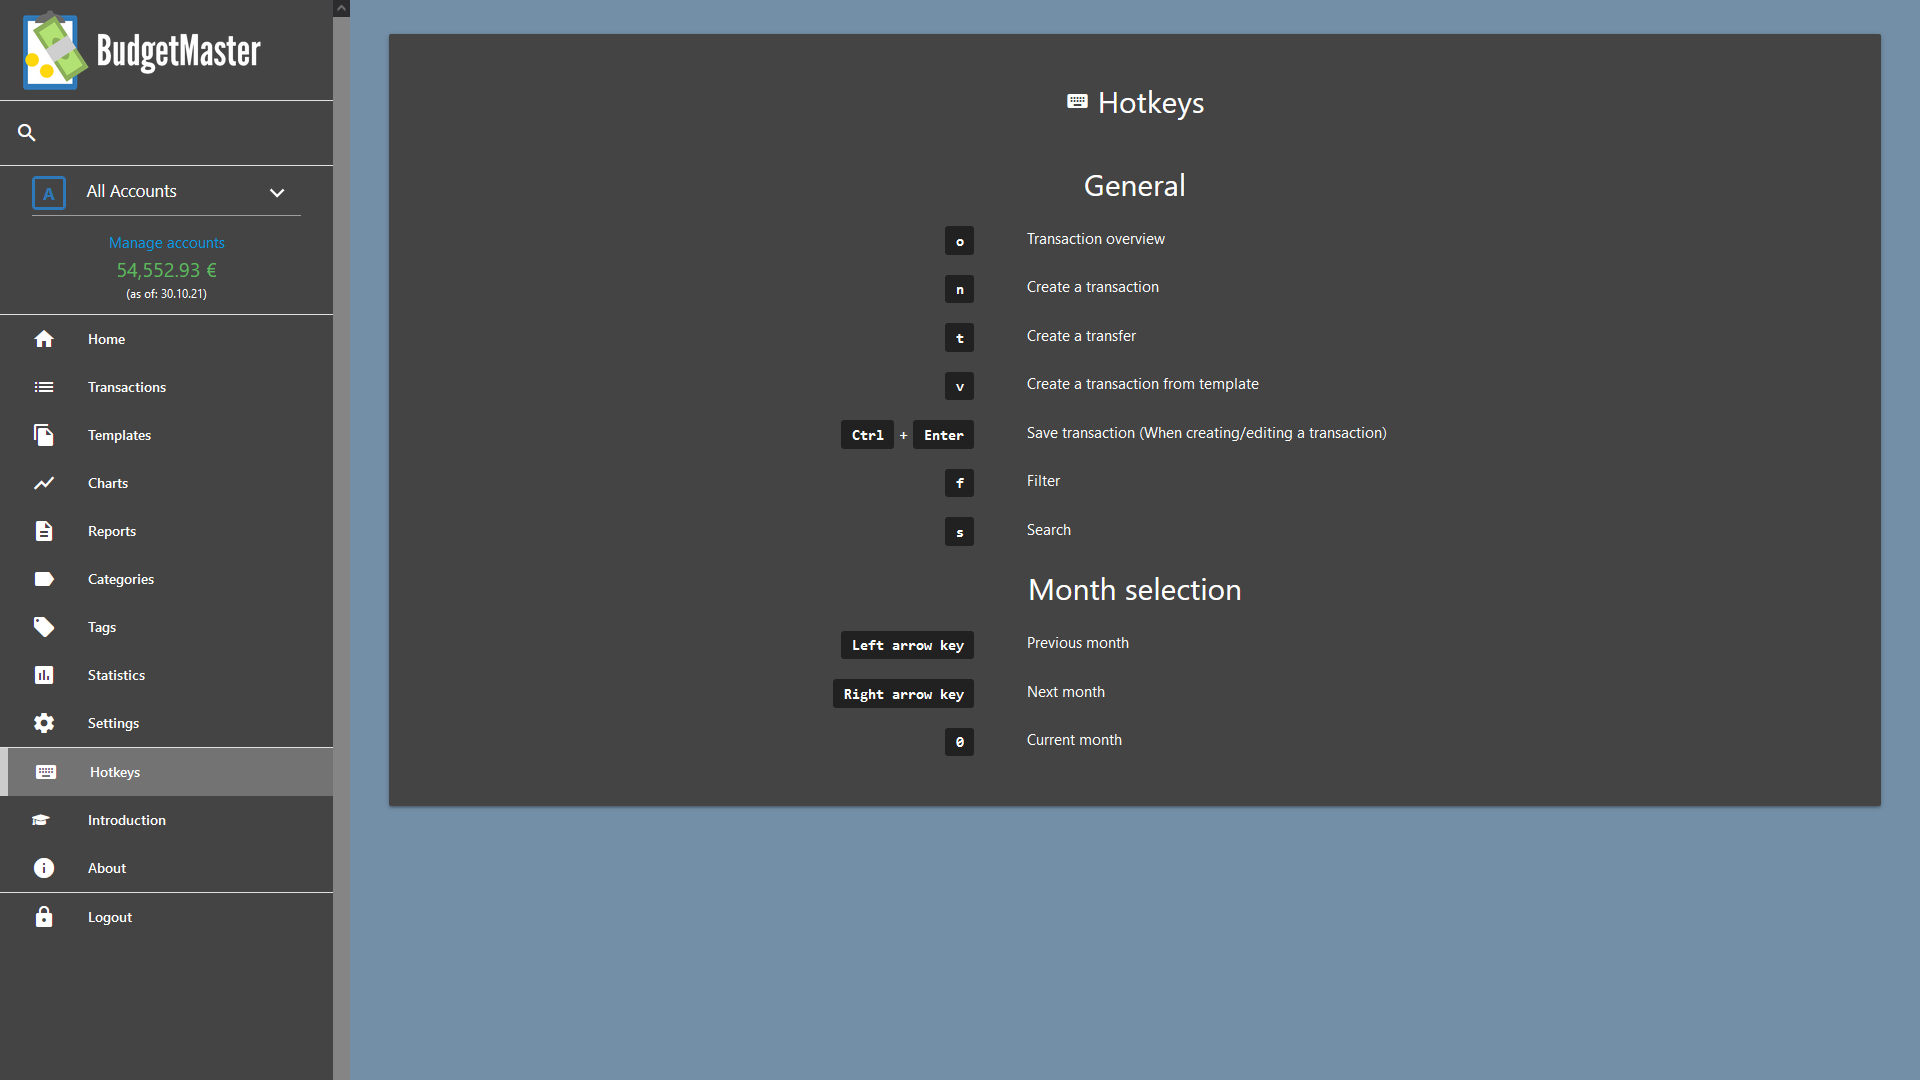Click the Right arrow key badge
Viewport: 1920px width, 1080px height.
pyautogui.click(x=903, y=694)
